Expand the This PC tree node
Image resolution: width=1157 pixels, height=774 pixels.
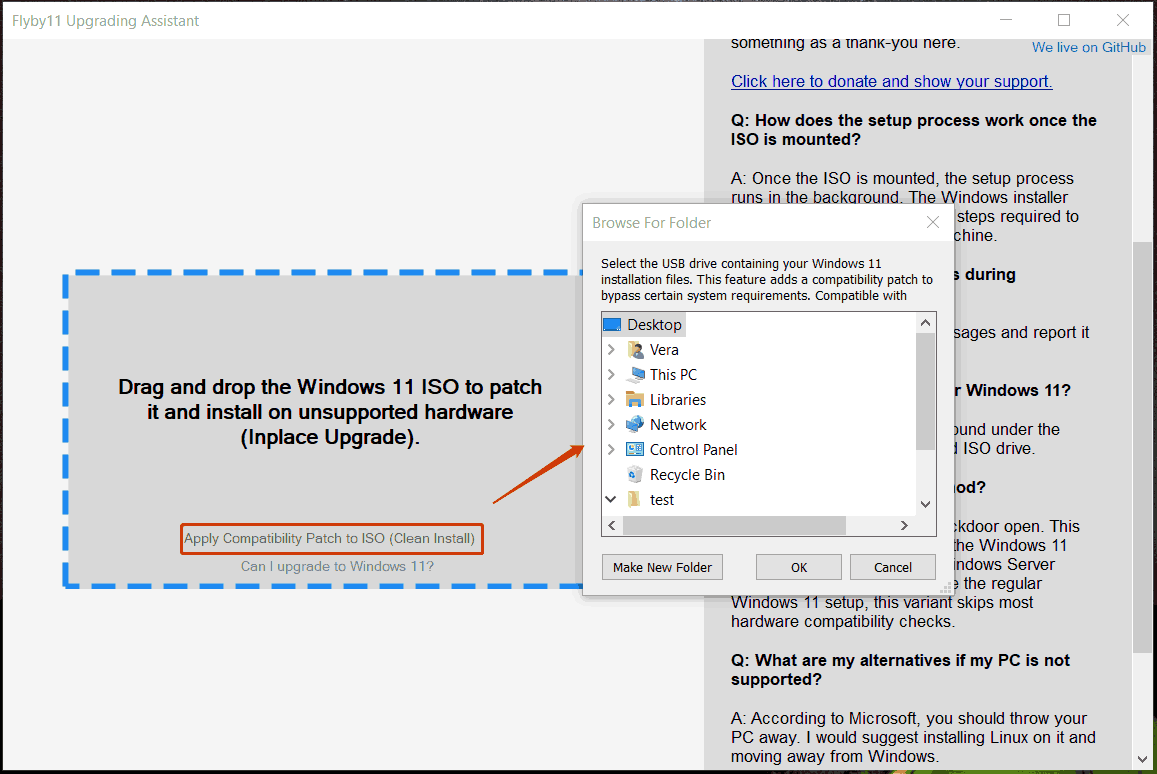click(x=613, y=374)
